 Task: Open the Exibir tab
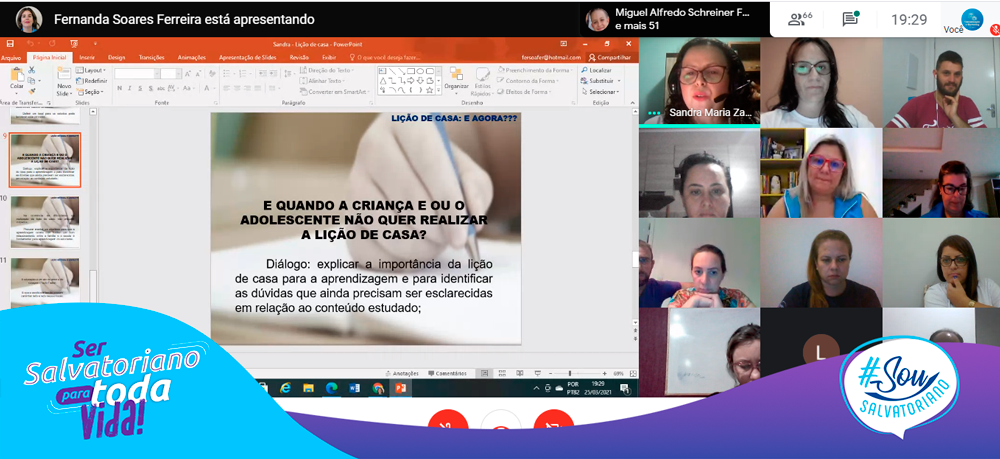329,57
